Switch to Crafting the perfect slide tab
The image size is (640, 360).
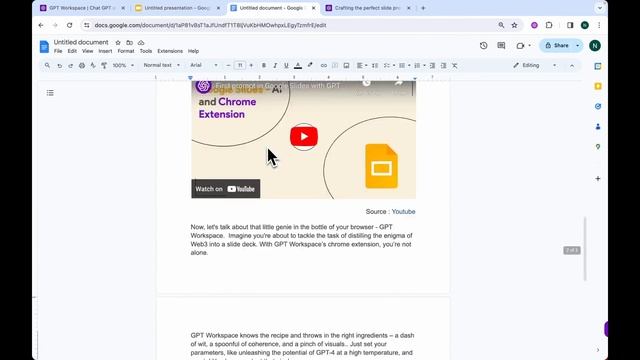click(367, 8)
